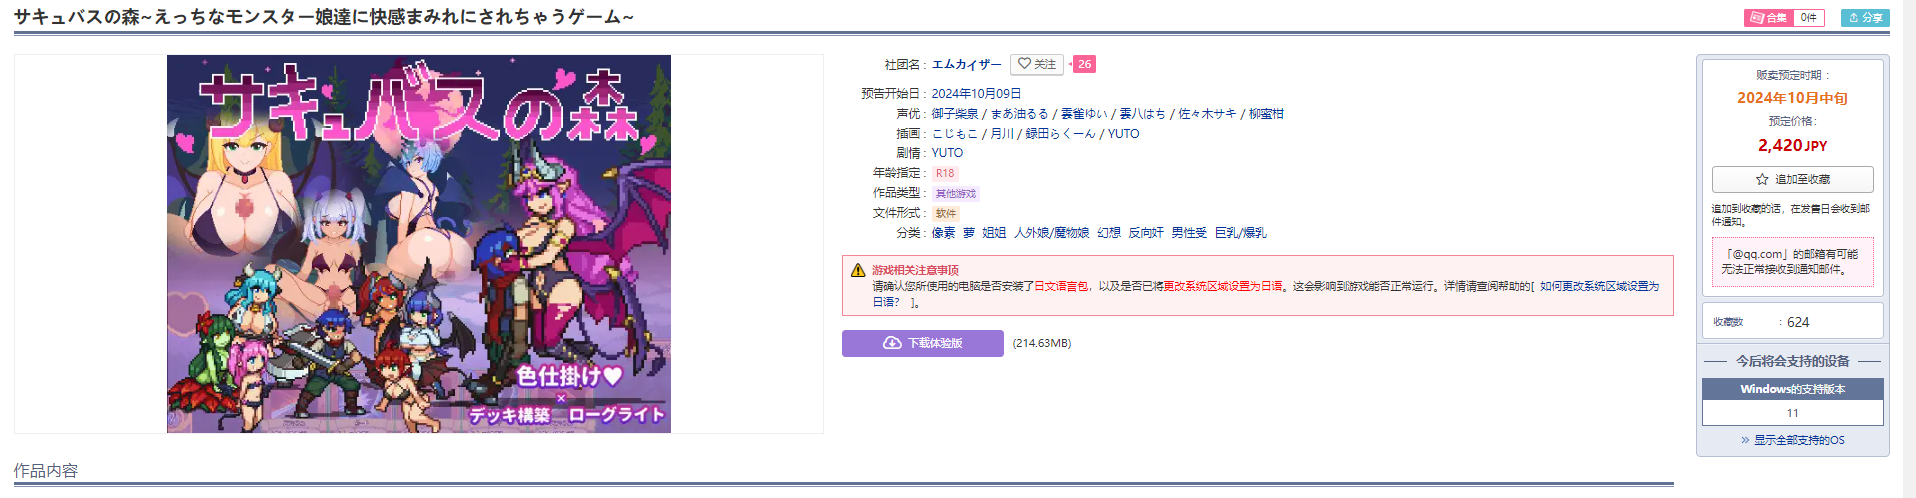Open the 萝 genre tag

(x=969, y=233)
